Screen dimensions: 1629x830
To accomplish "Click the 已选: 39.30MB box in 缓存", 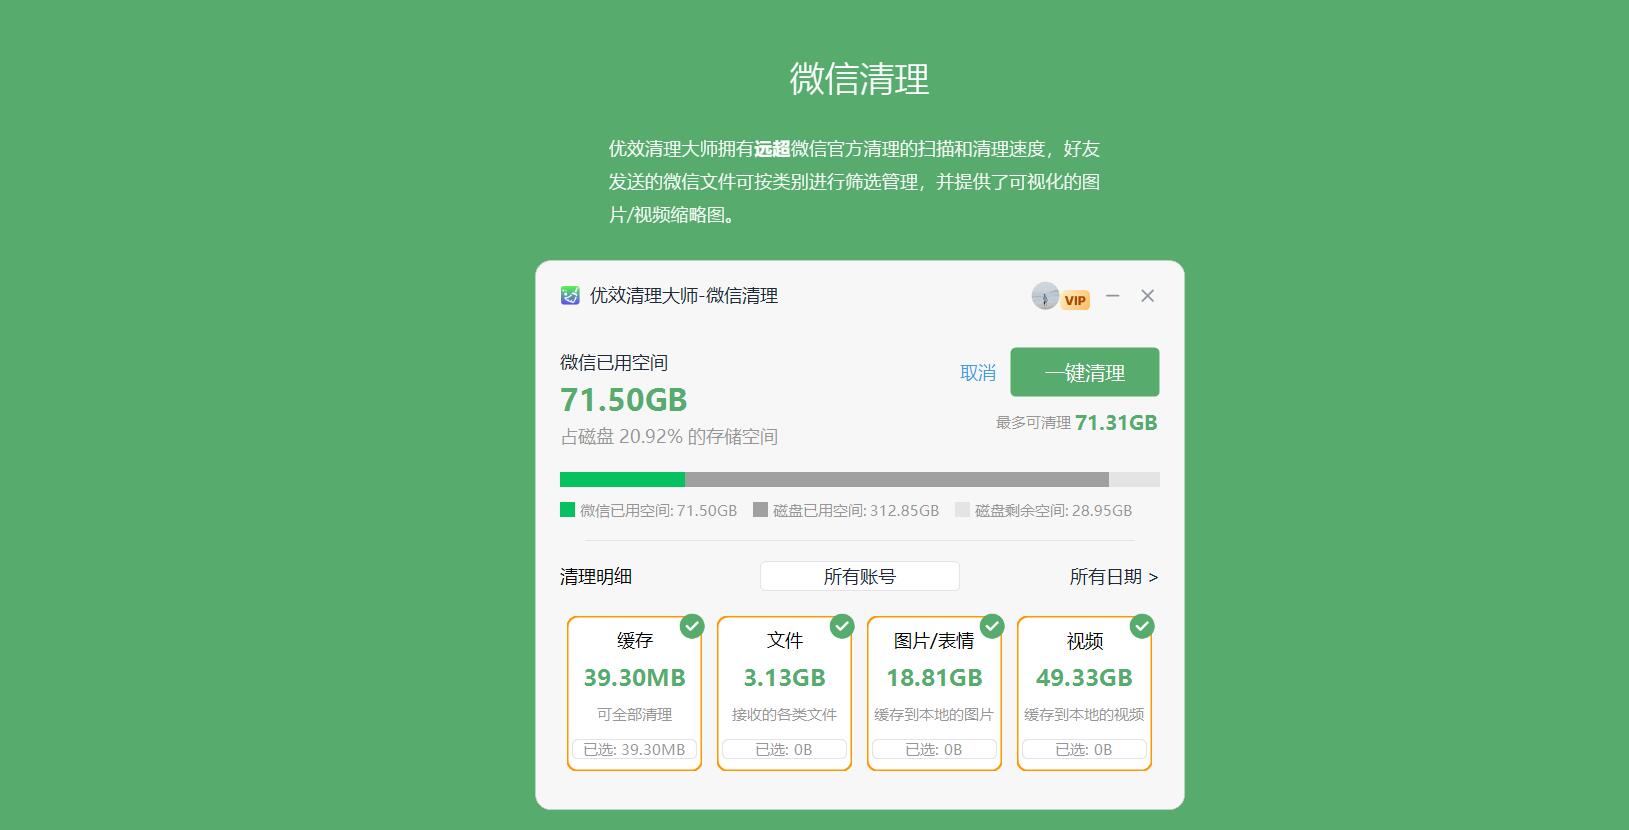I will (635, 750).
